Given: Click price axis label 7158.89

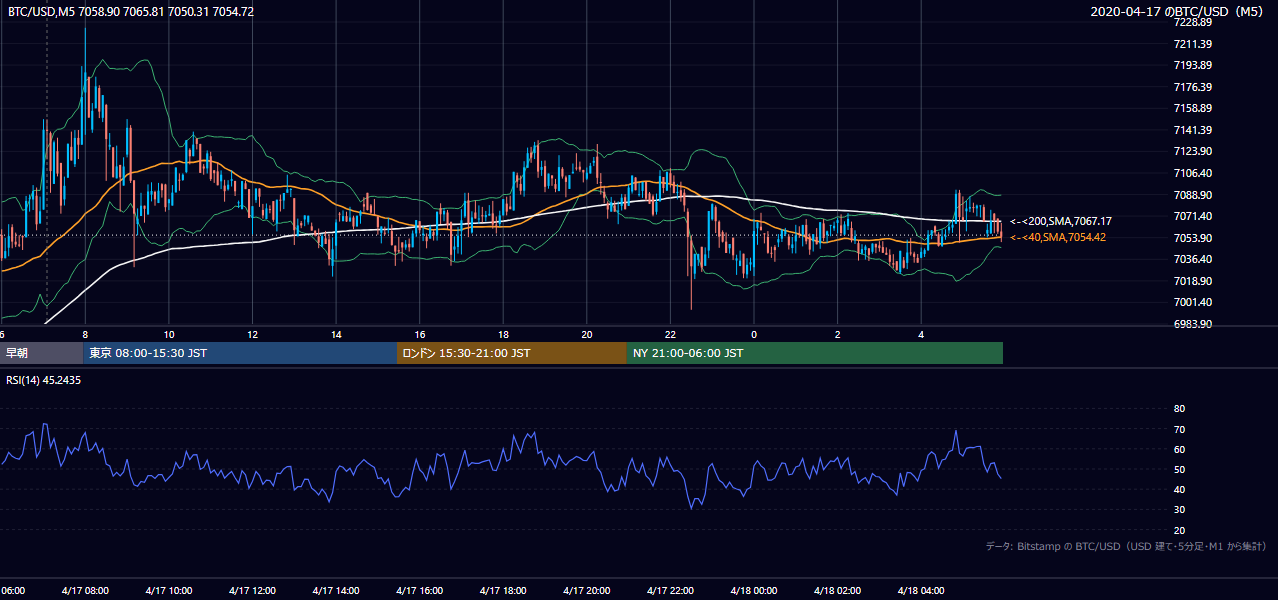Looking at the screenshot, I should [x=1193, y=108].
